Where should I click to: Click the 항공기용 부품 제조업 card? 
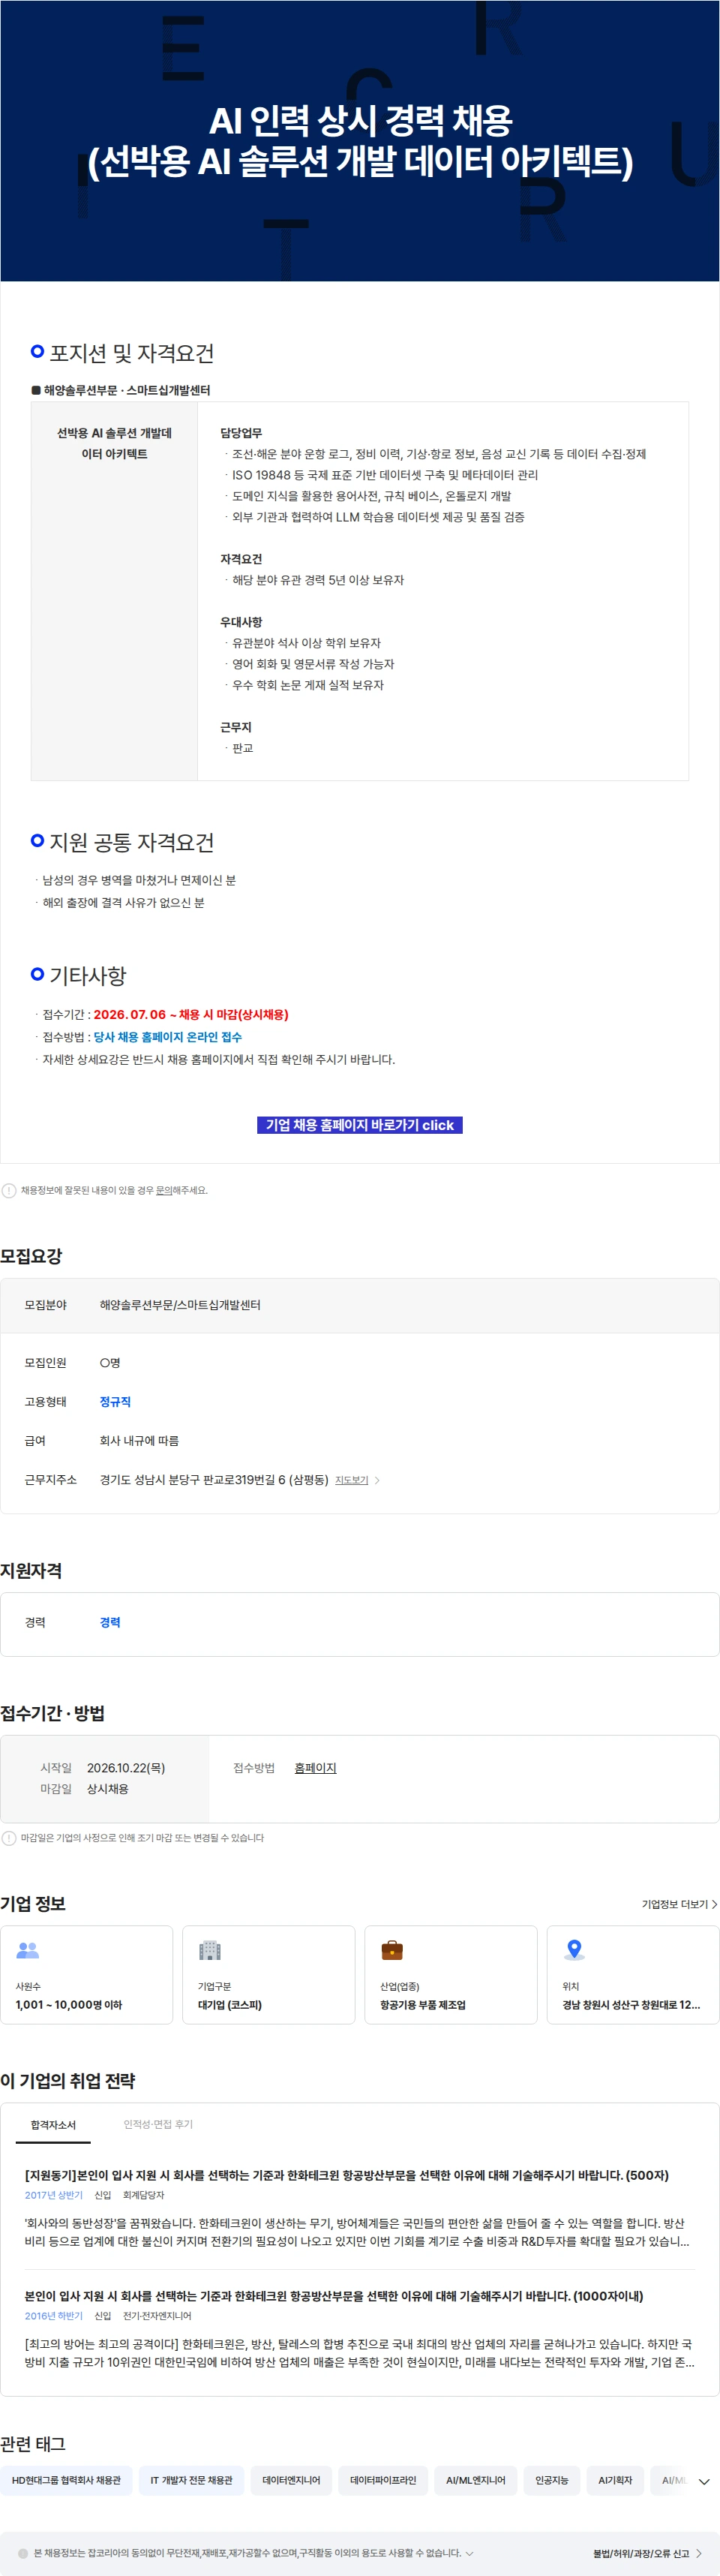(451, 1975)
